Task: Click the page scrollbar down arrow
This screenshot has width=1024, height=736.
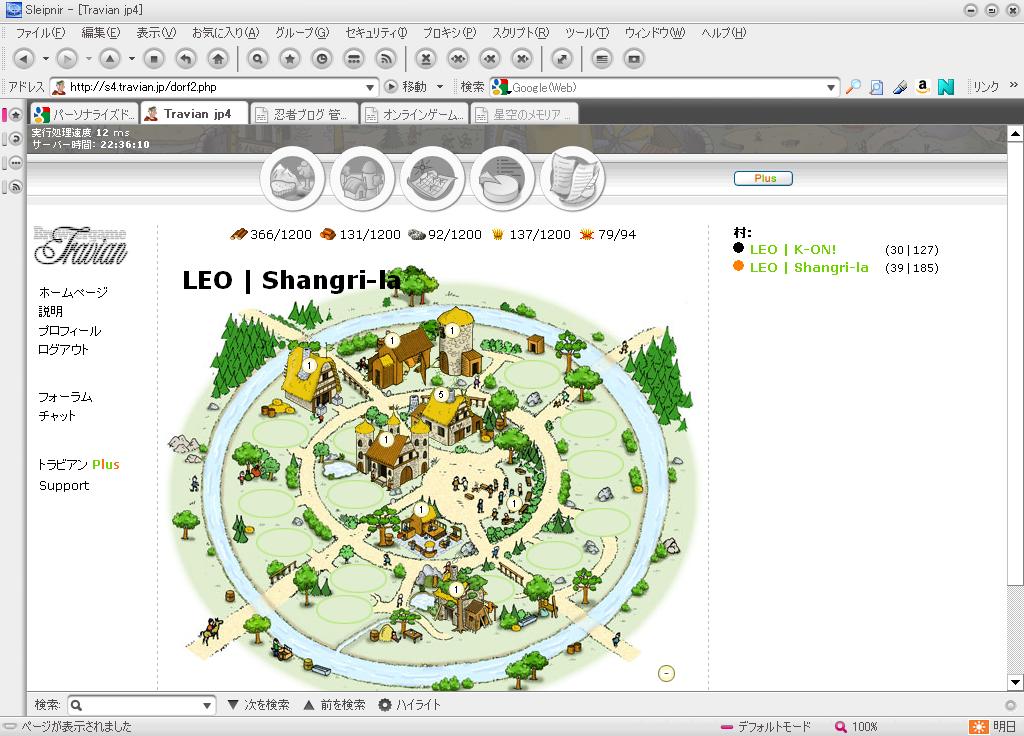Action: point(1015,682)
